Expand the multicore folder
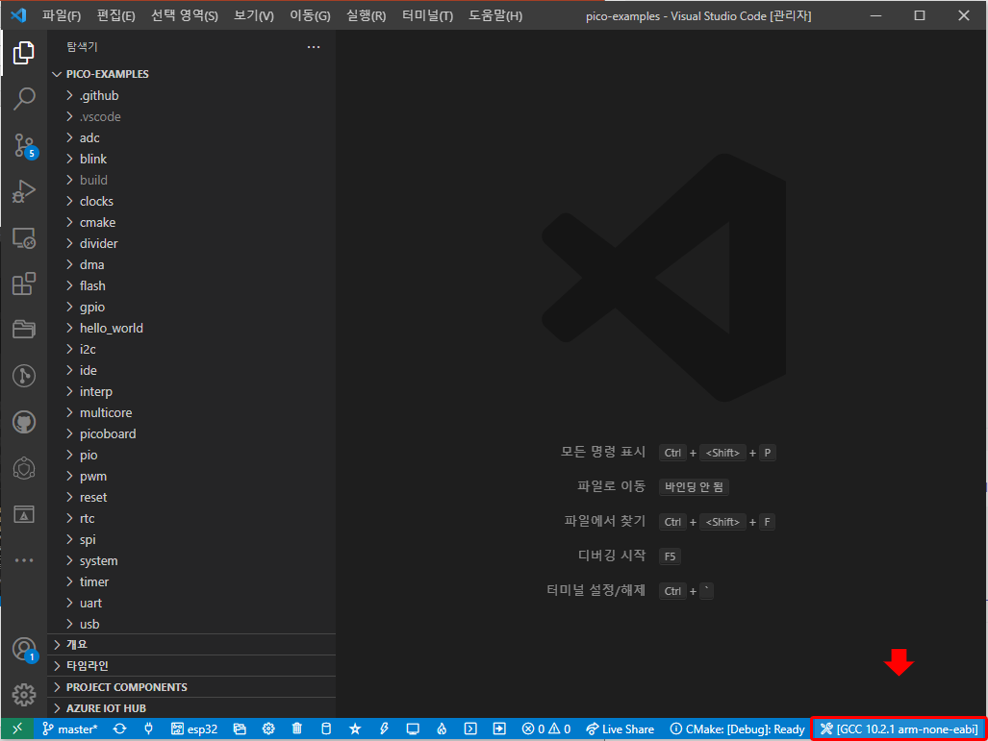 192,413
